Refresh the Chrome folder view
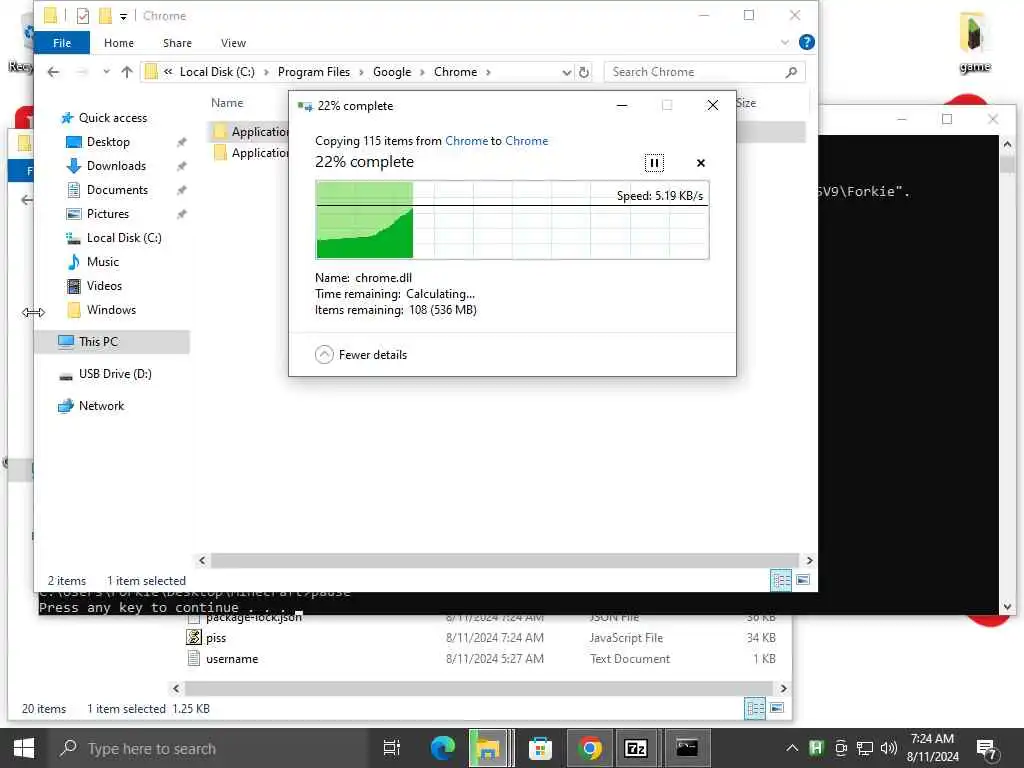1024x768 pixels. click(x=584, y=72)
